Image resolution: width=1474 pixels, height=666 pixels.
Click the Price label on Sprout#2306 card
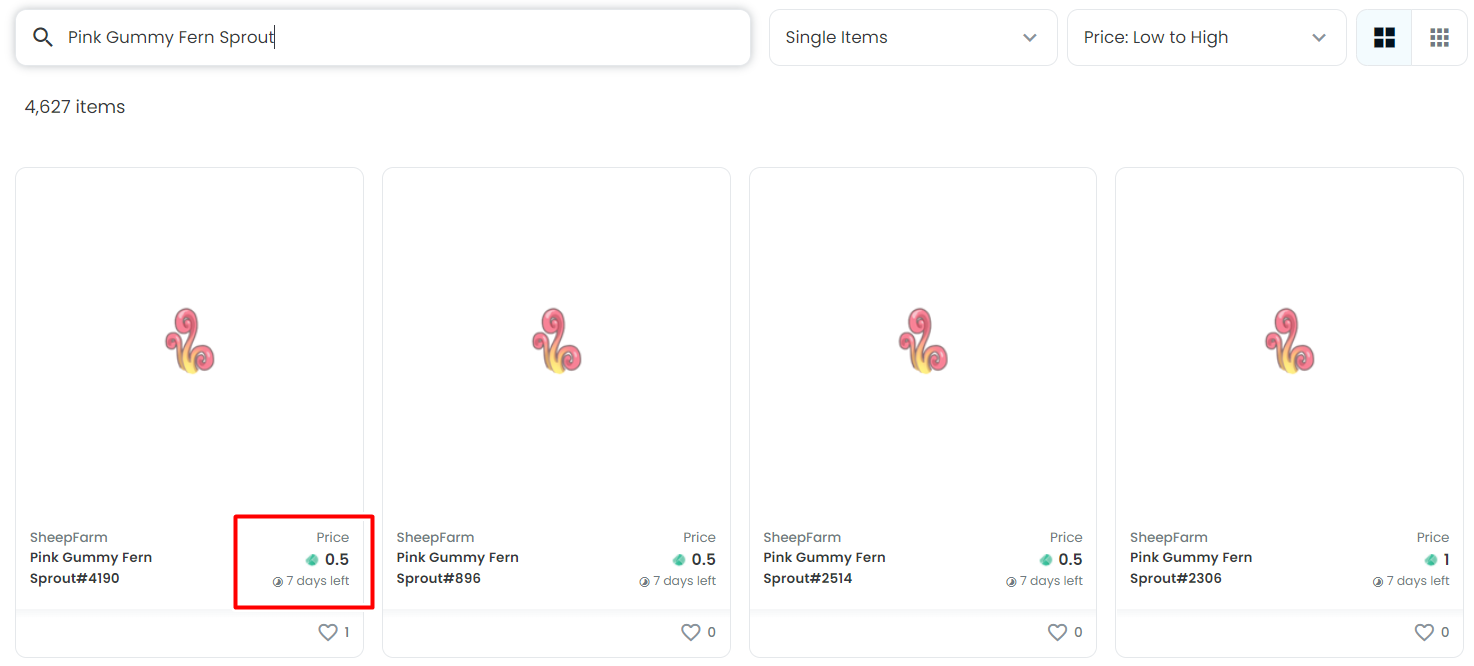pos(1433,537)
